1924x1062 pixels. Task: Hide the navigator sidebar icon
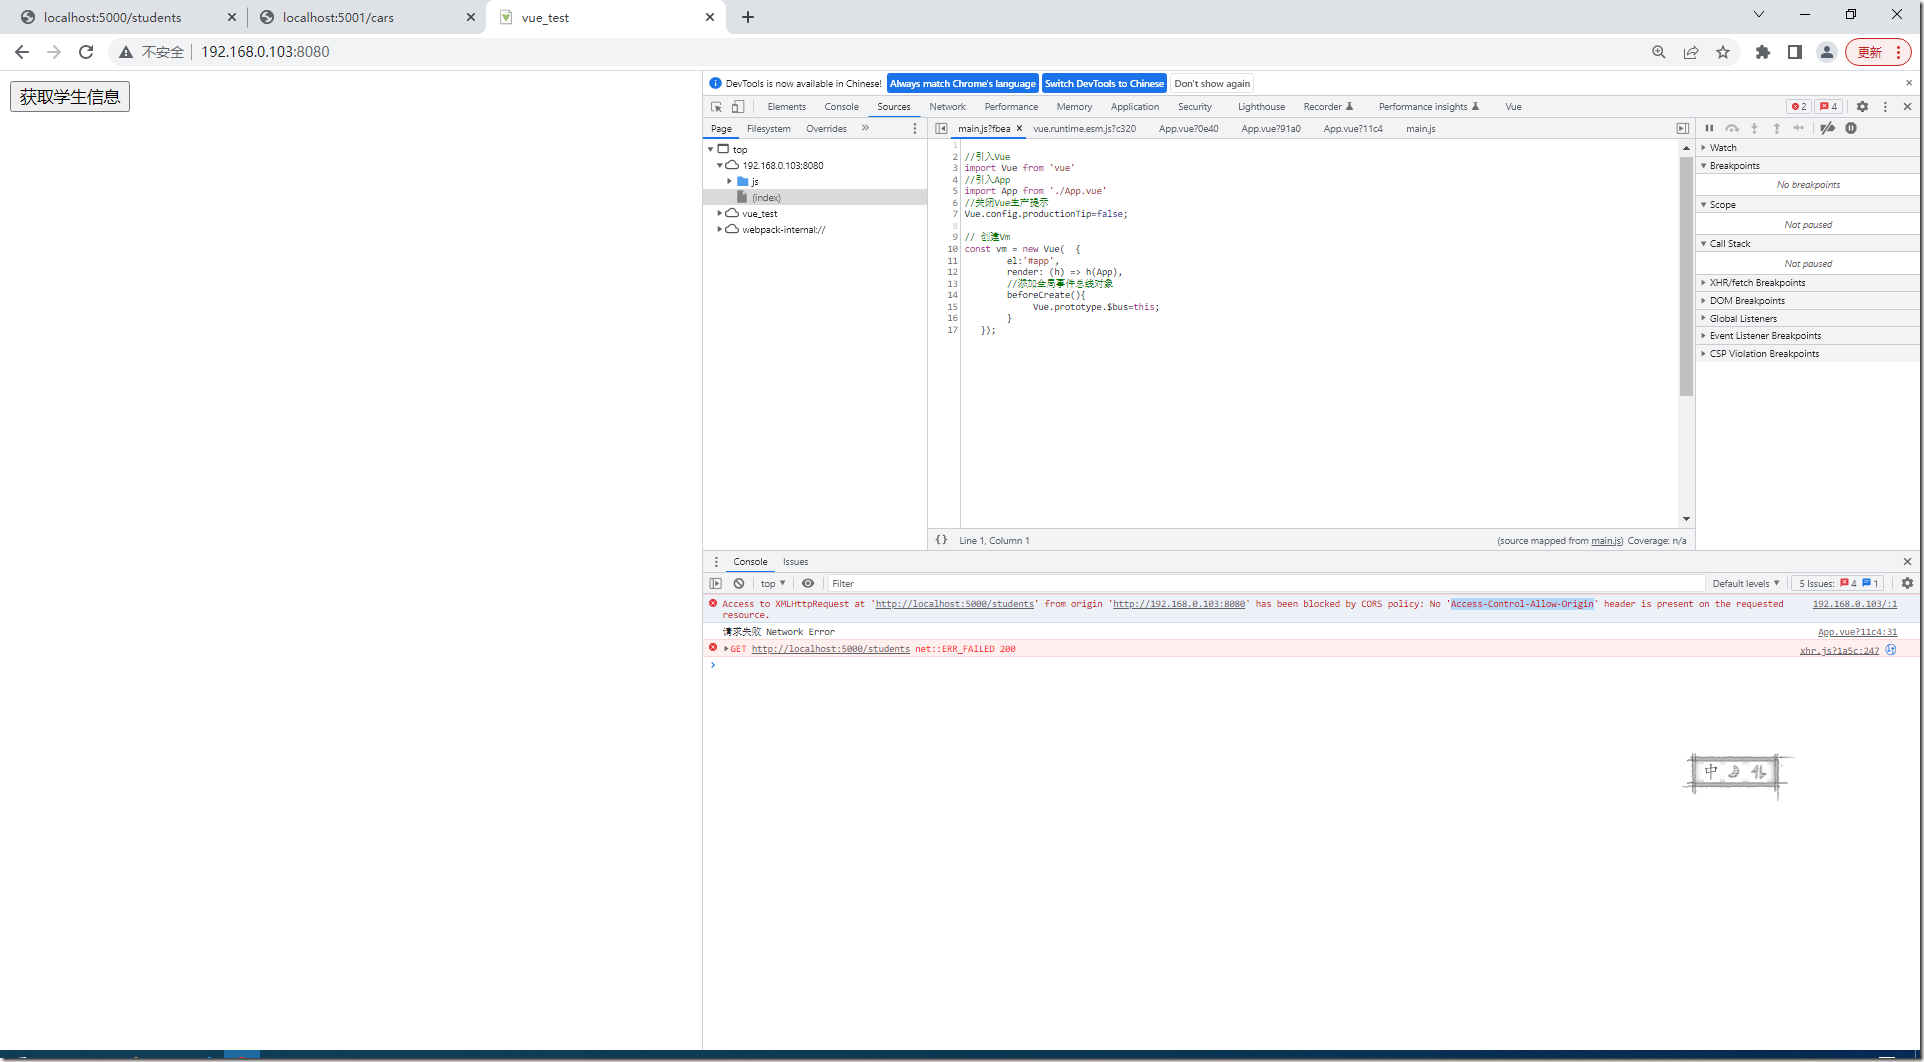coord(941,129)
